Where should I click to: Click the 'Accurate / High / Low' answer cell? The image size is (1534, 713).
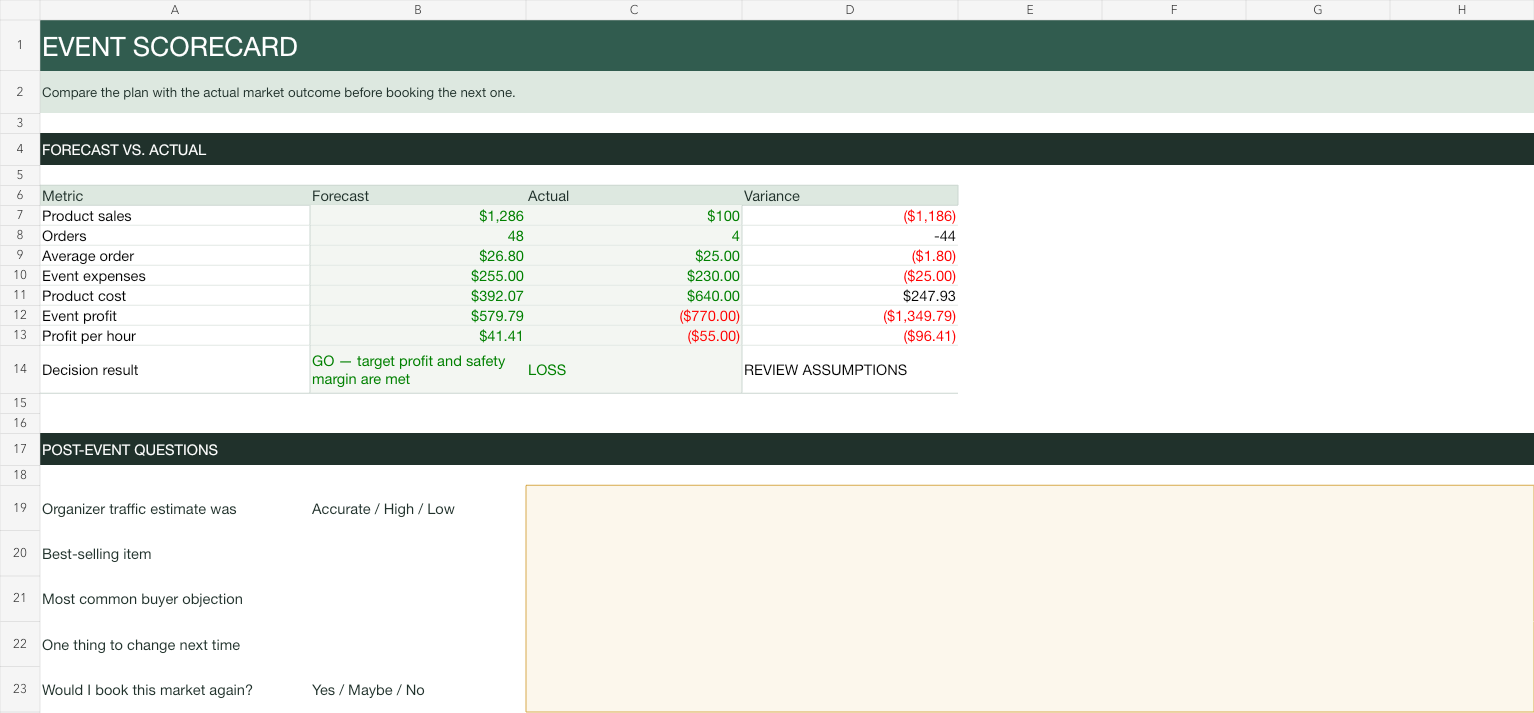418,508
